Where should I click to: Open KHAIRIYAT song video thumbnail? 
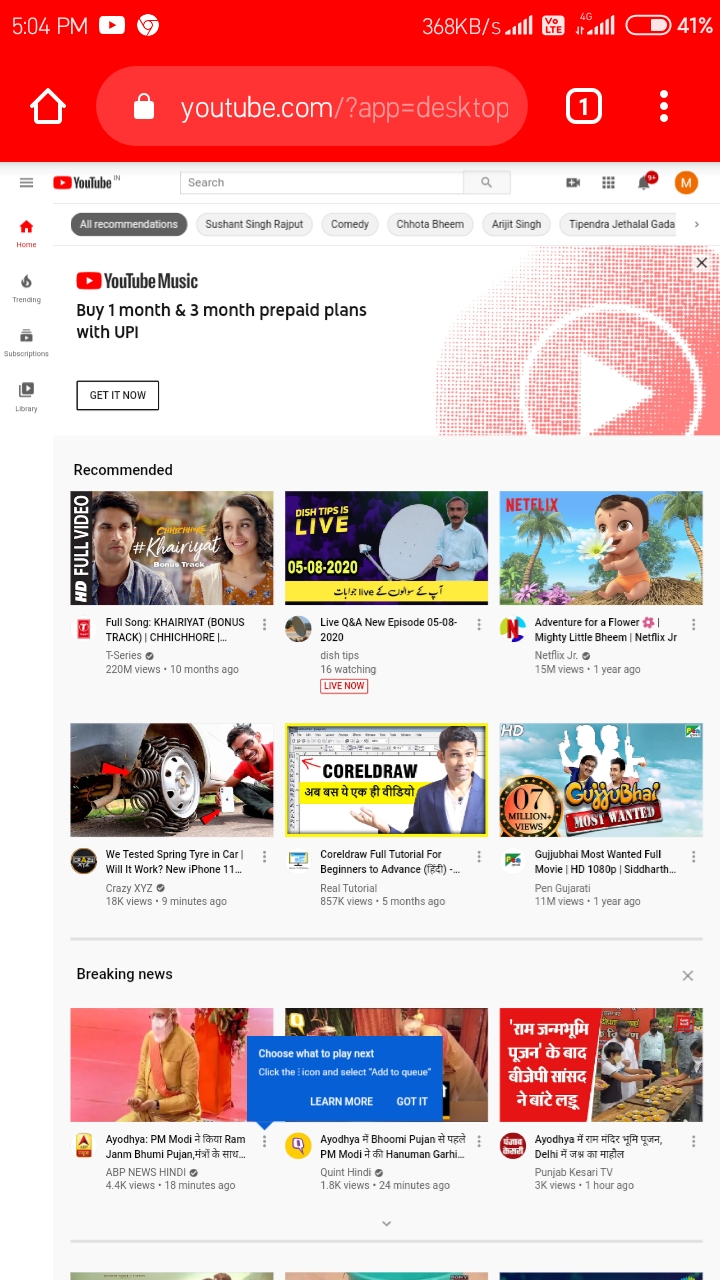[x=172, y=548]
